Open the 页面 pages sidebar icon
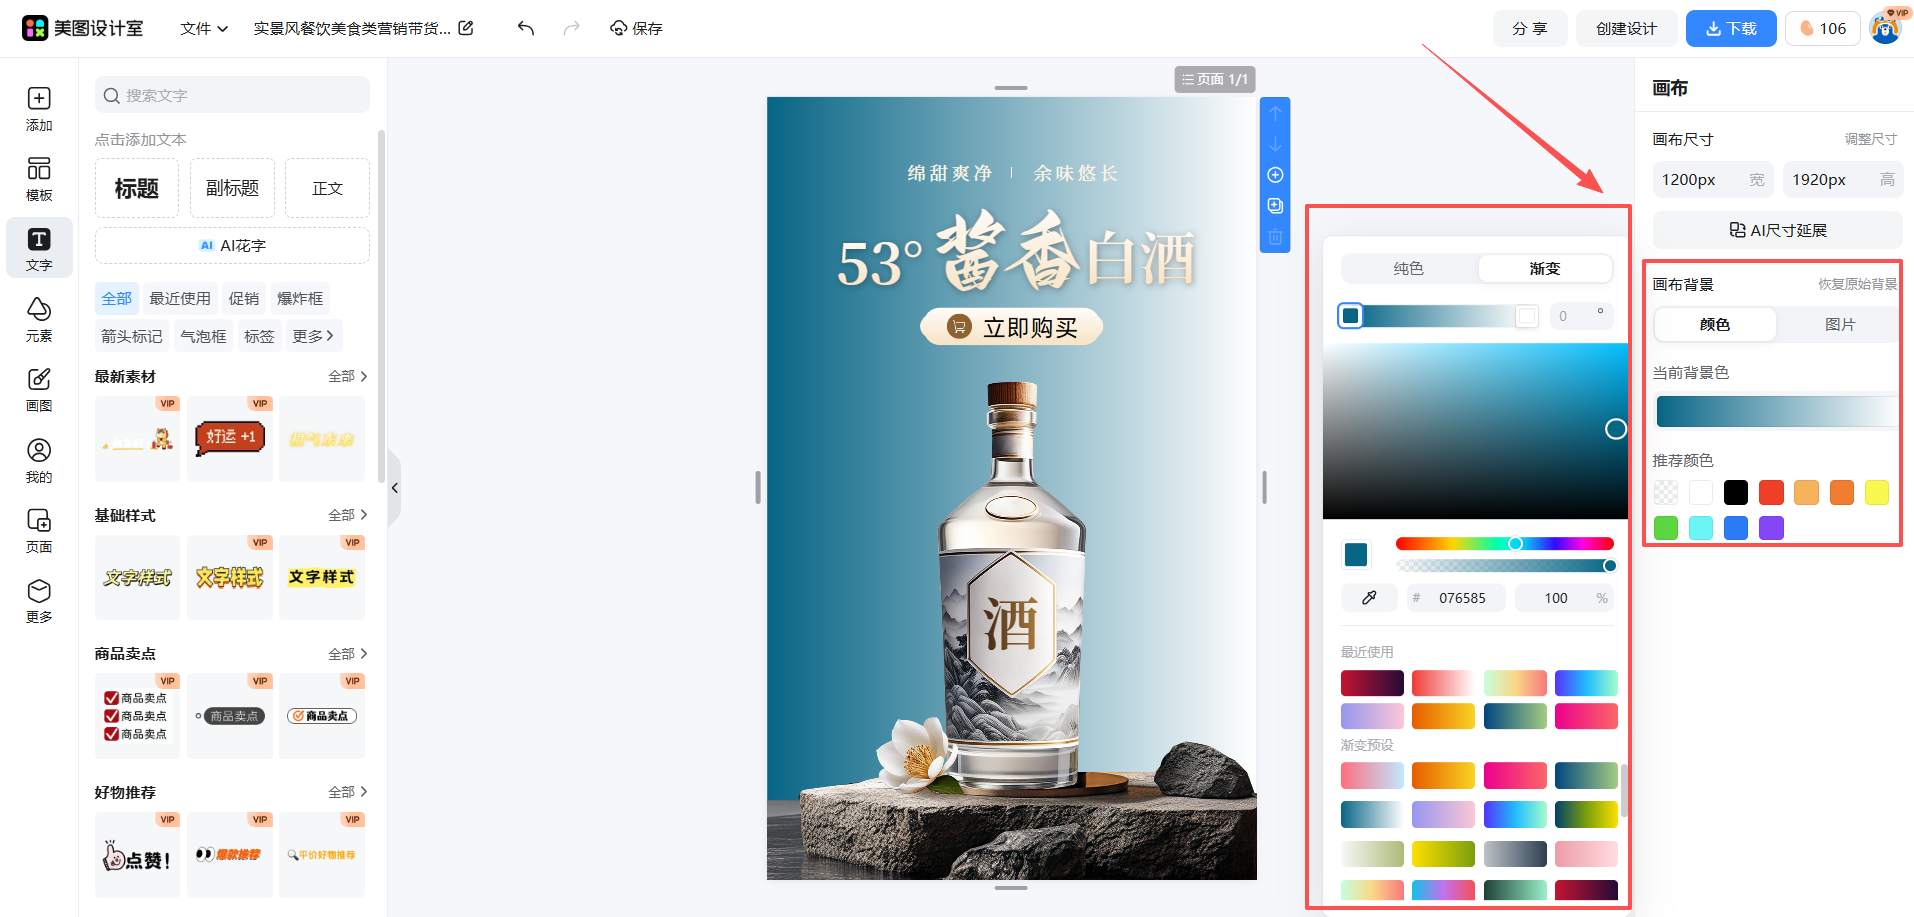The image size is (1914, 917). (39, 530)
